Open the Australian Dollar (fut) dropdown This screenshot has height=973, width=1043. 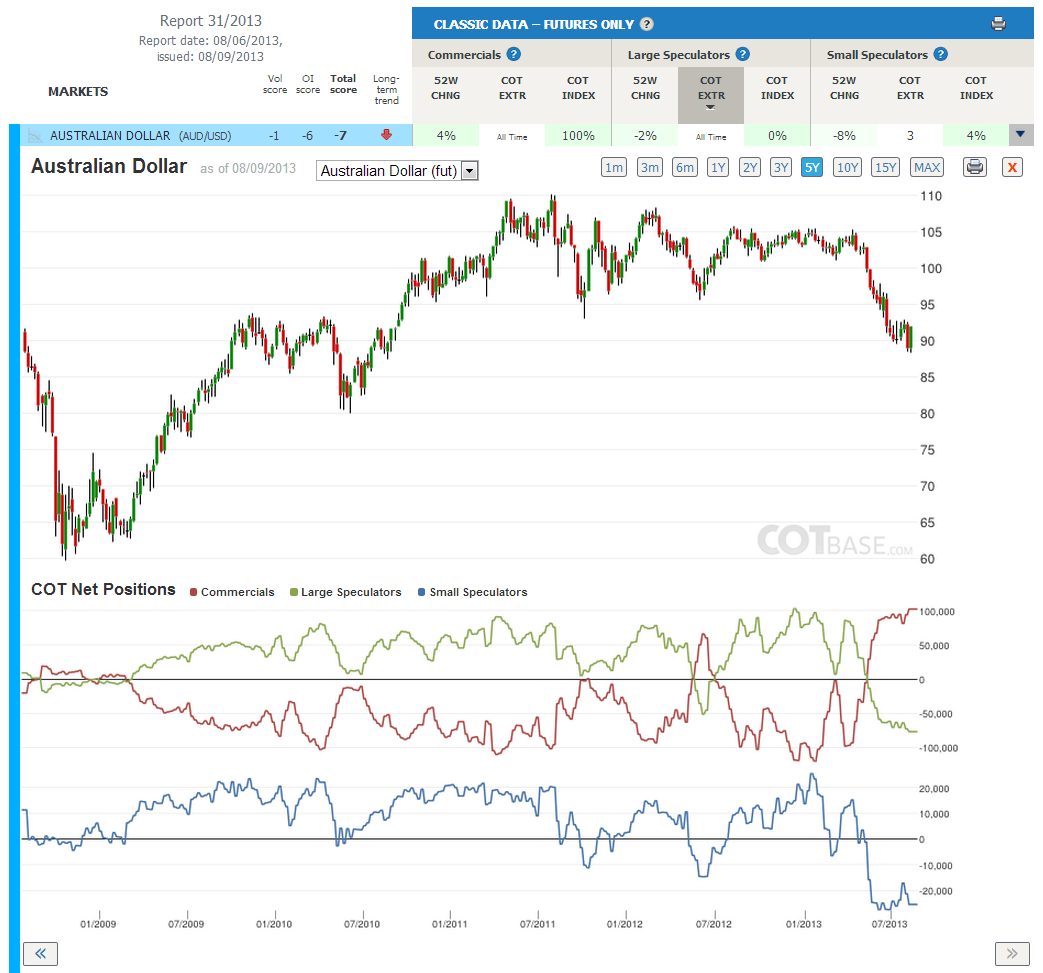click(x=397, y=171)
